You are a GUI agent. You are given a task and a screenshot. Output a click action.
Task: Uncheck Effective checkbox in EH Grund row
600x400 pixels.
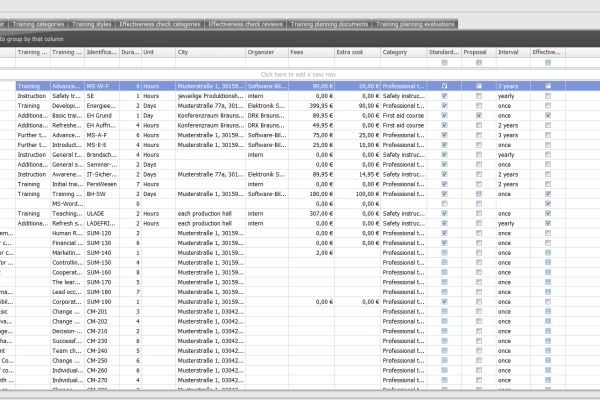click(x=548, y=116)
